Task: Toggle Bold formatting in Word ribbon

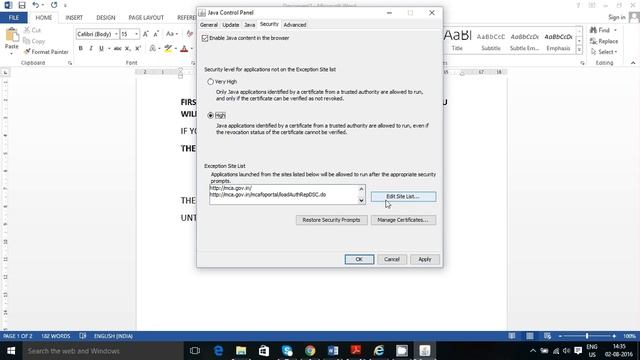Action: pyautogui.click(x=80, y=49)
